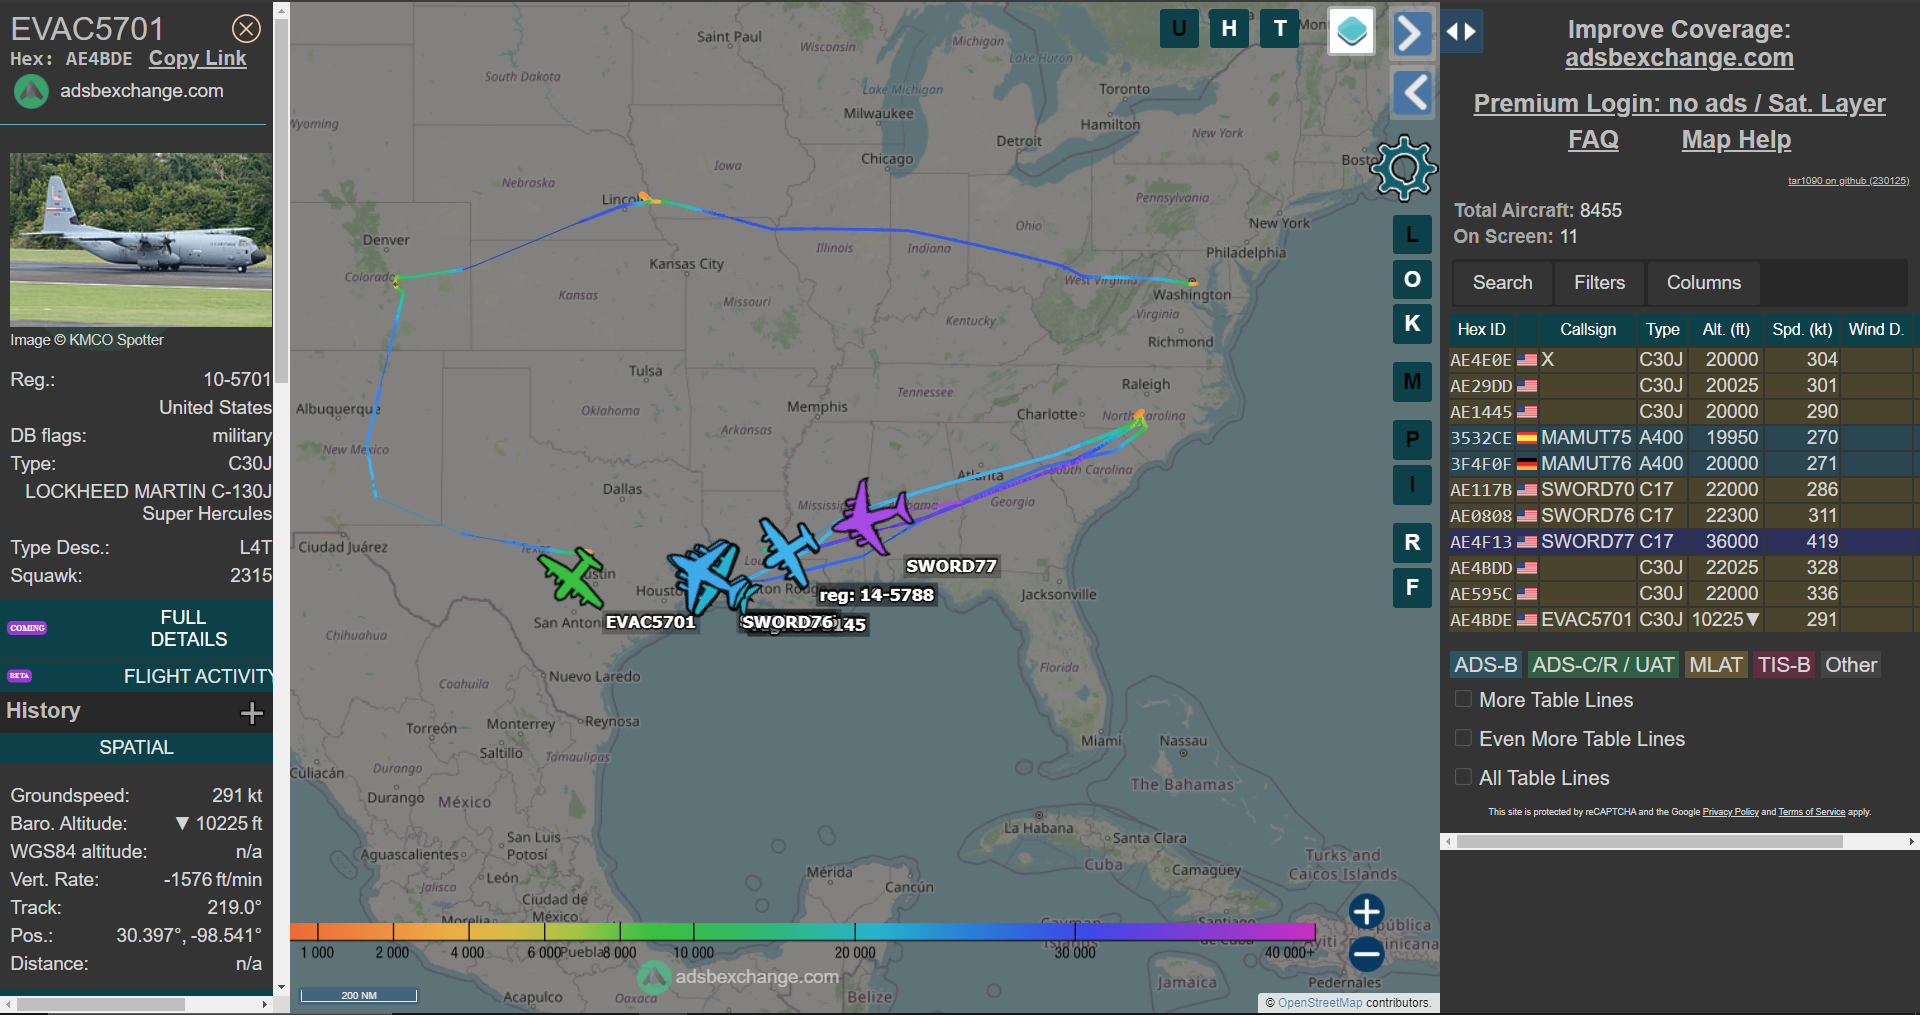Open the Map Help link
Viewport: 1920px width, 1015px height.
point(1736,139)
